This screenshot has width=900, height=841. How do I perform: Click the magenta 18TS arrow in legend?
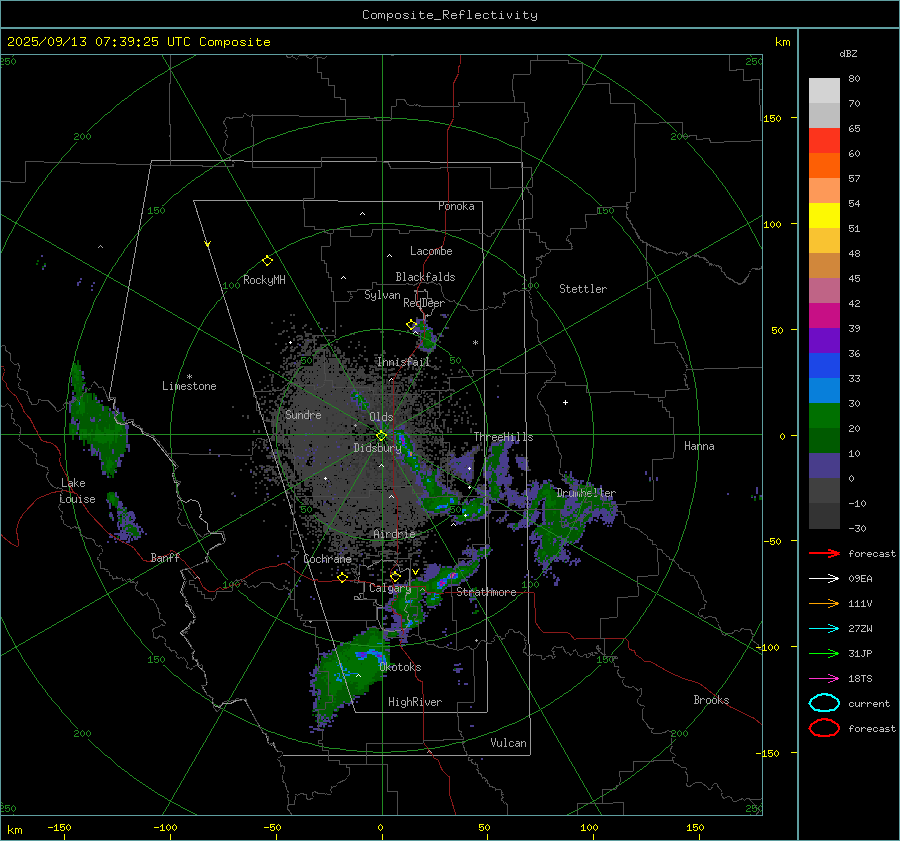pyautogui.click(x=824, y=679)
